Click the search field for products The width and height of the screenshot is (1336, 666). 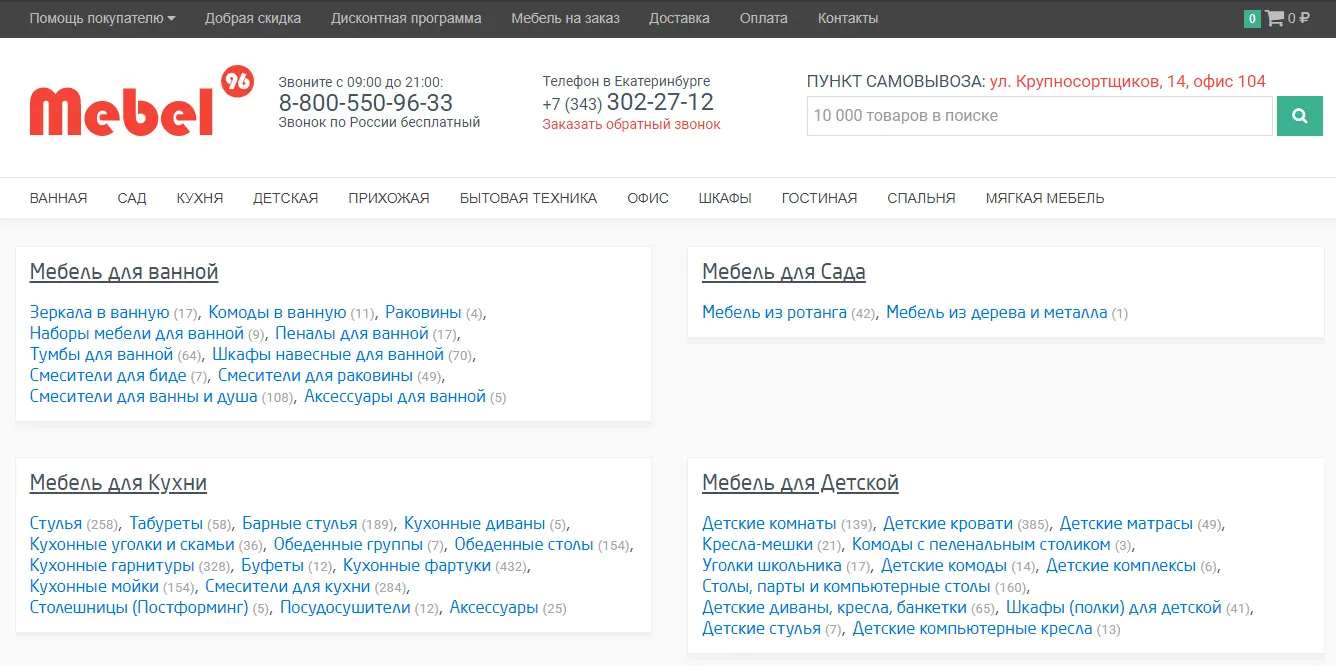point(1038,116)
